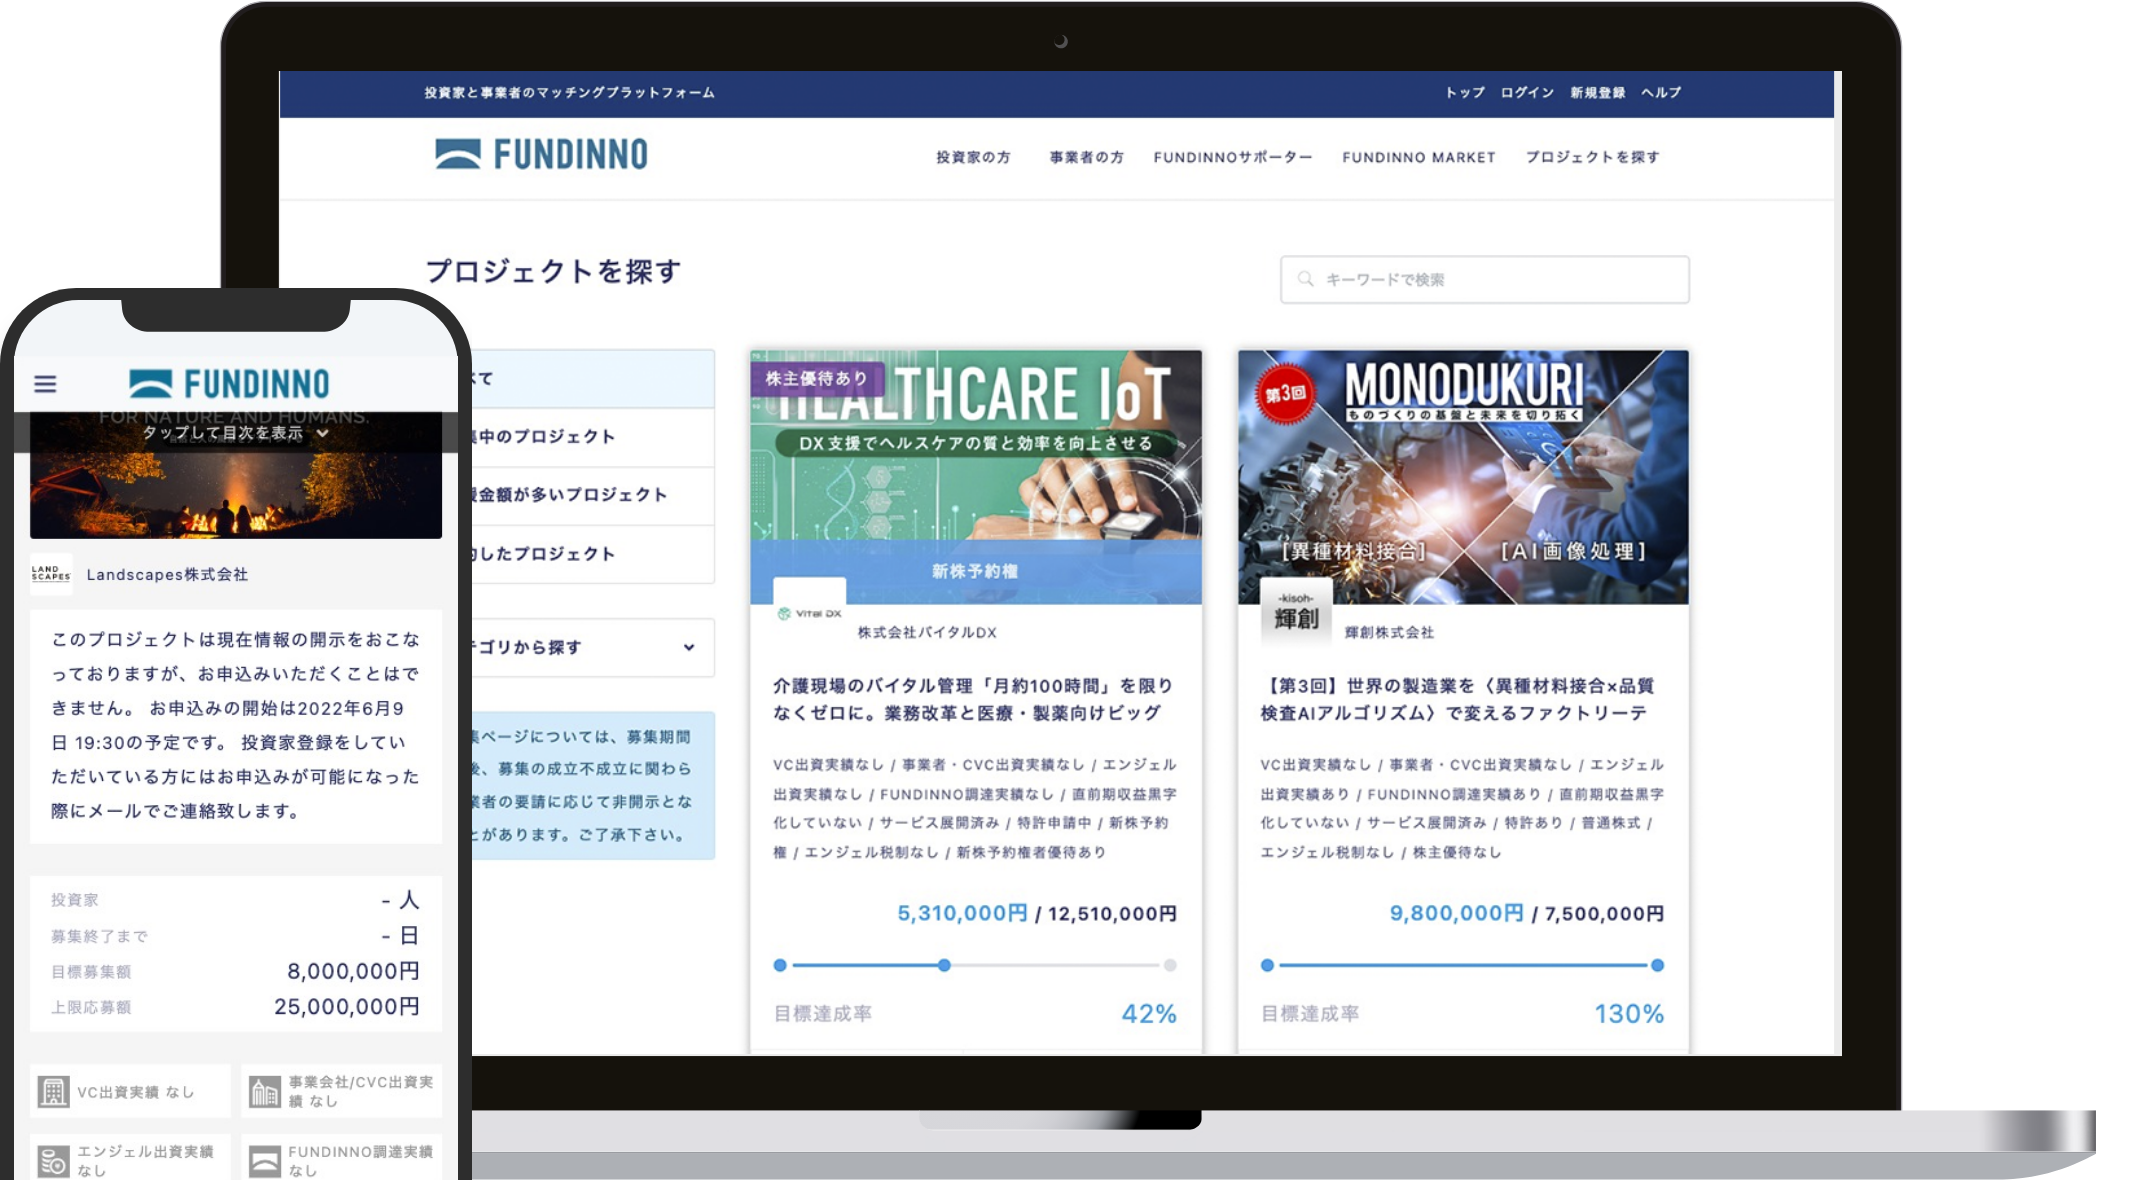The width and height of the screenshot is (2132, 1180).
Task: Click the 事業会社/CVC出資実績 building icon
Action: point(264,1091)
